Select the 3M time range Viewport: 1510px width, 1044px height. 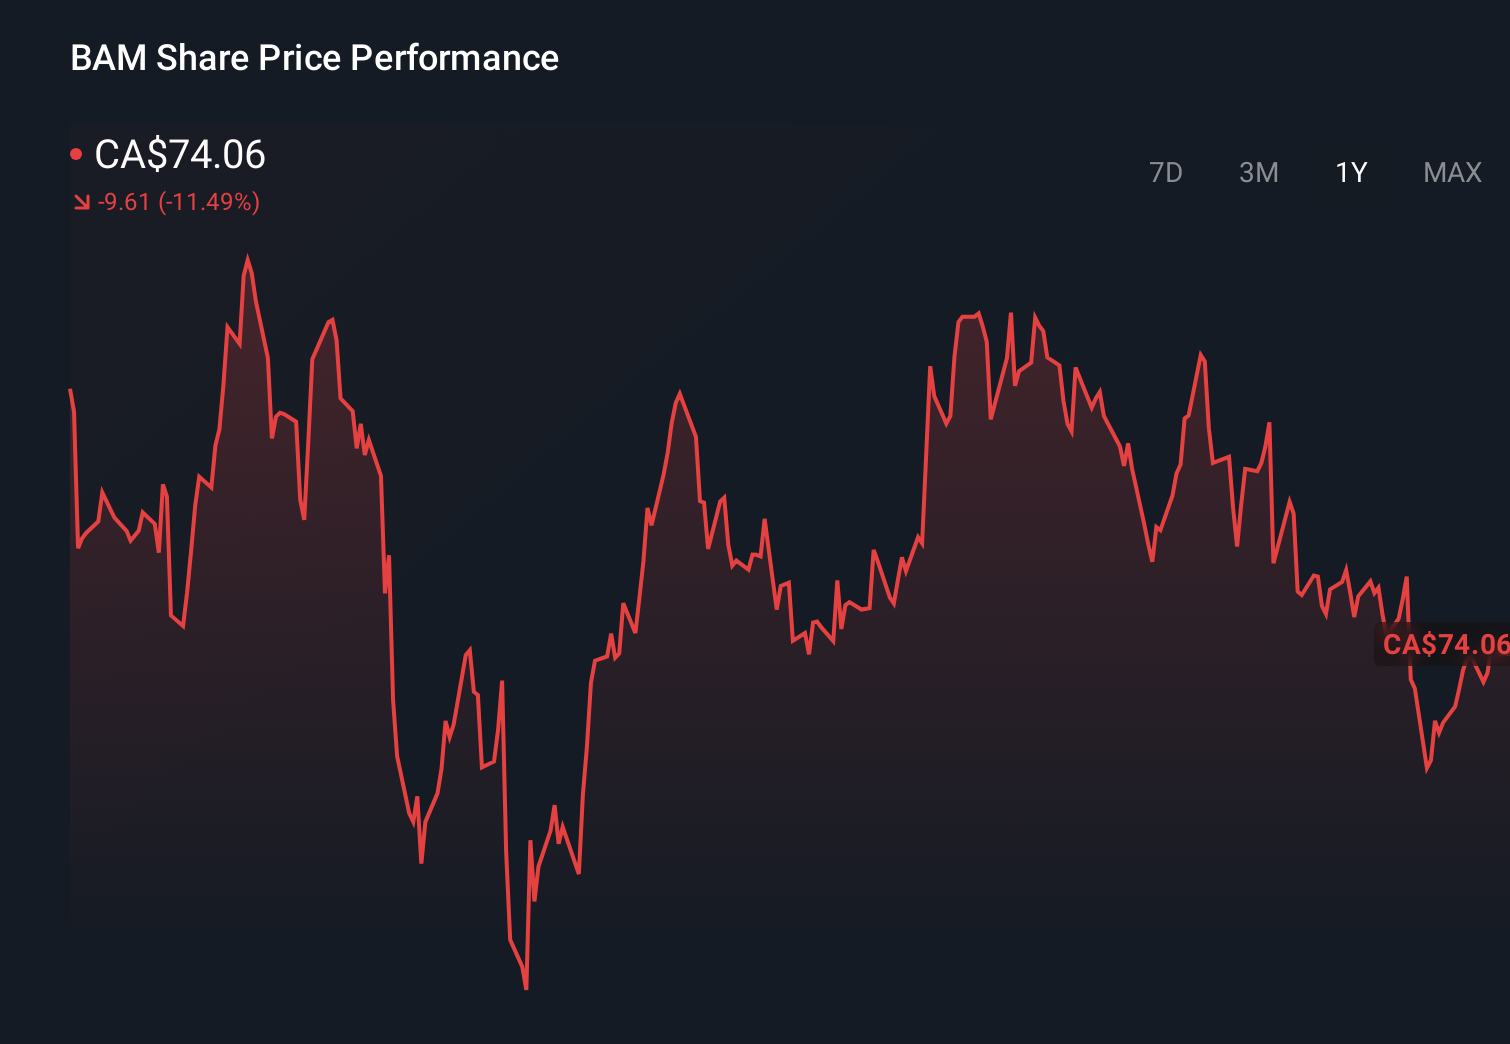point(1259,172)
